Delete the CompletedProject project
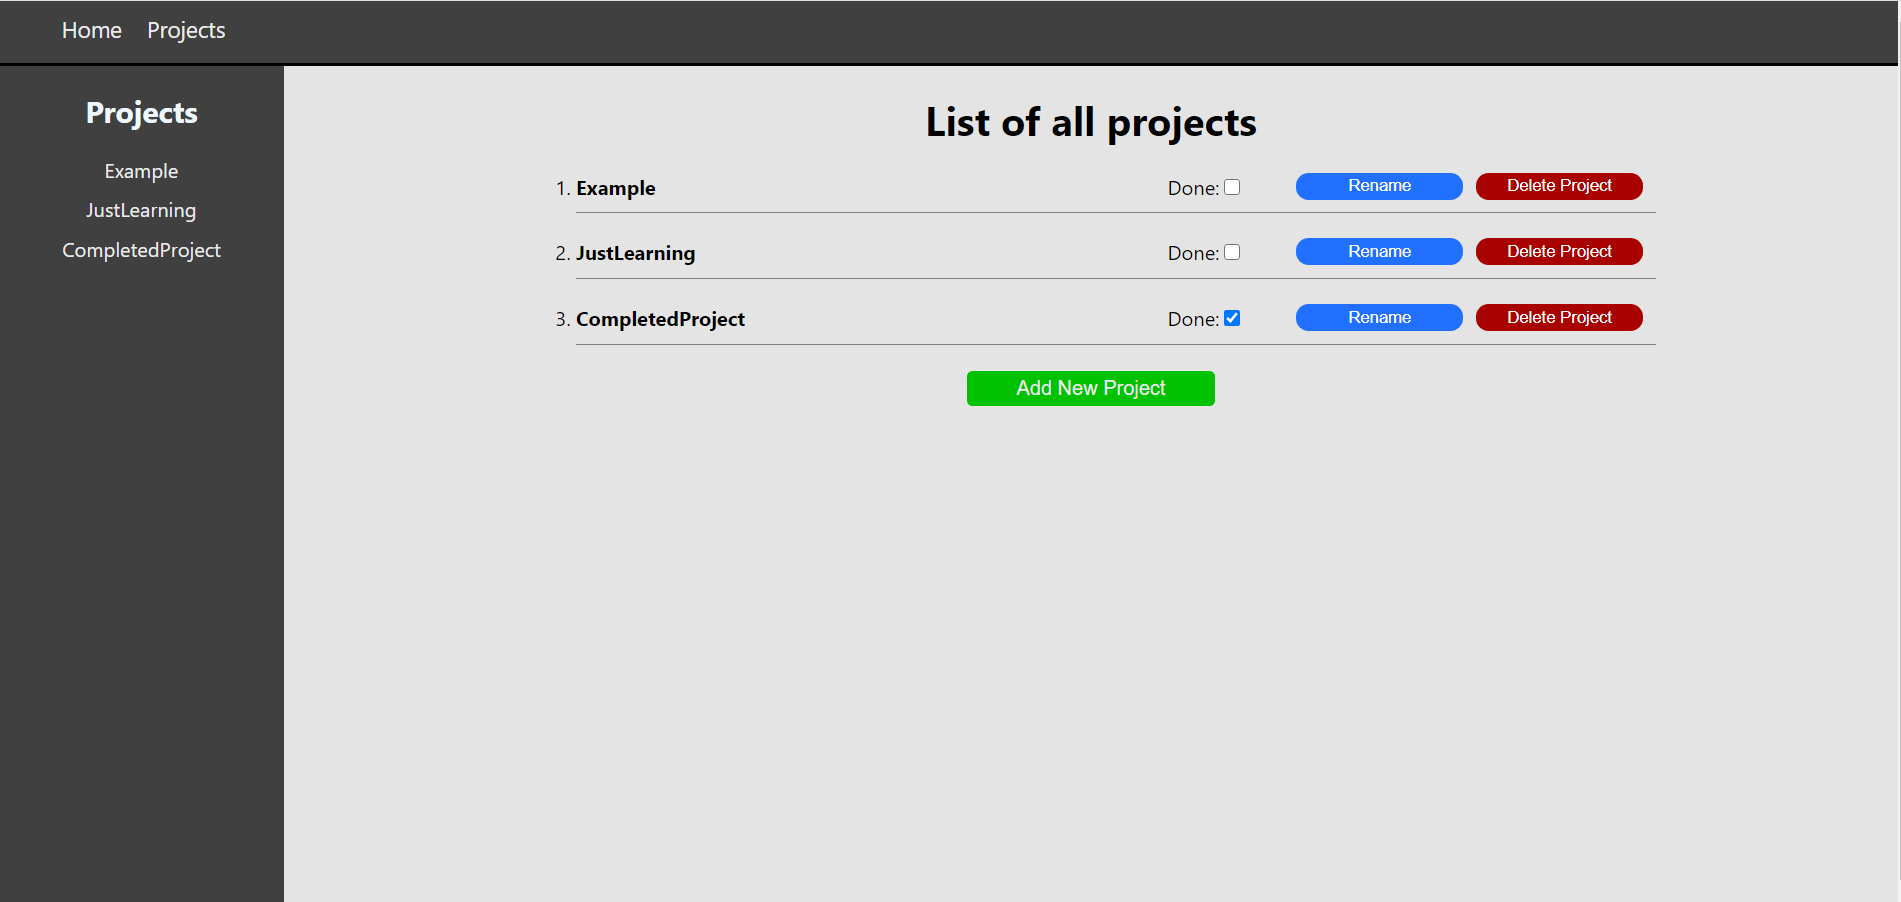The width and height of the screenshot is (1901, 902). point(1558,317)
